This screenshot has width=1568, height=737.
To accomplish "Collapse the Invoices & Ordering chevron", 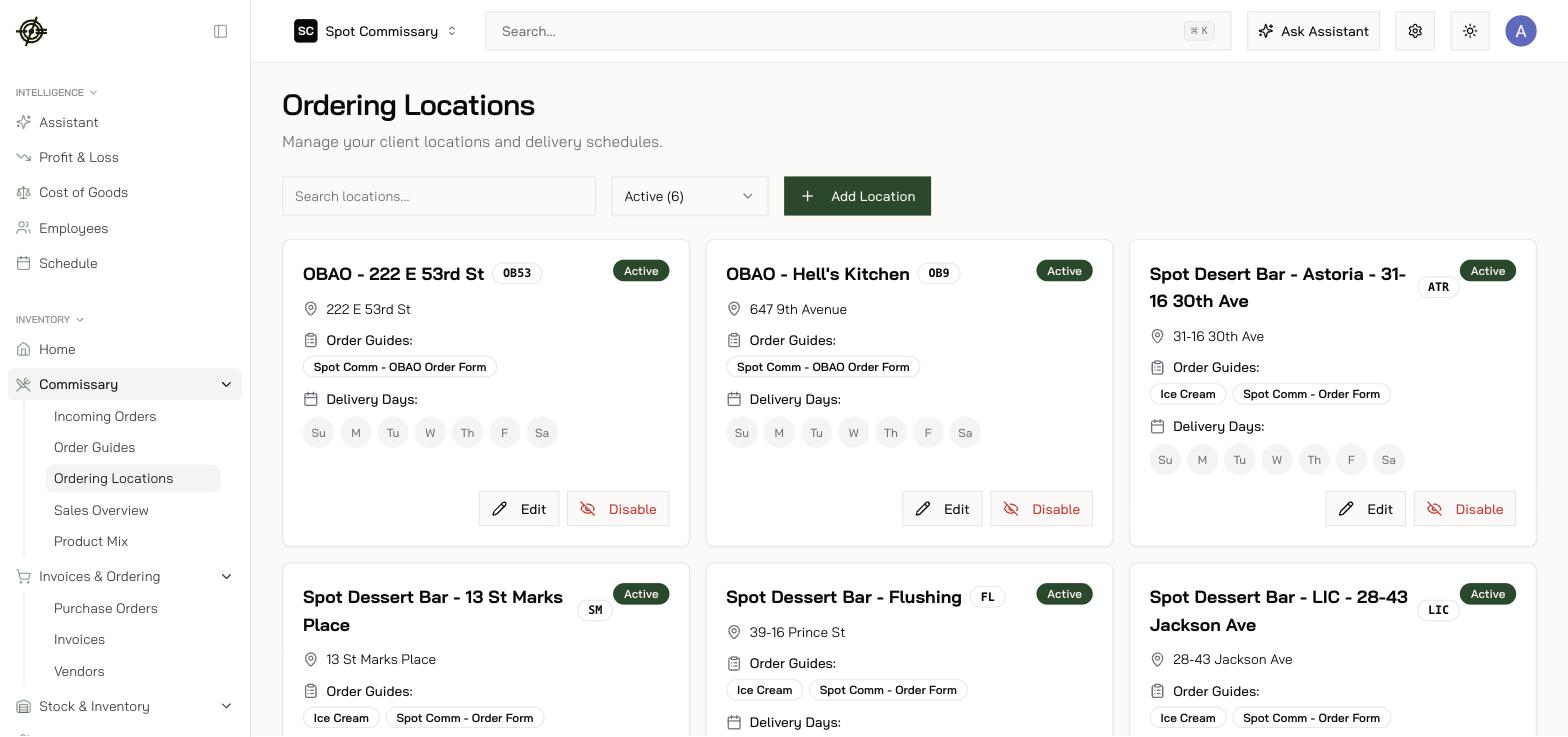I will pos(226,576).
